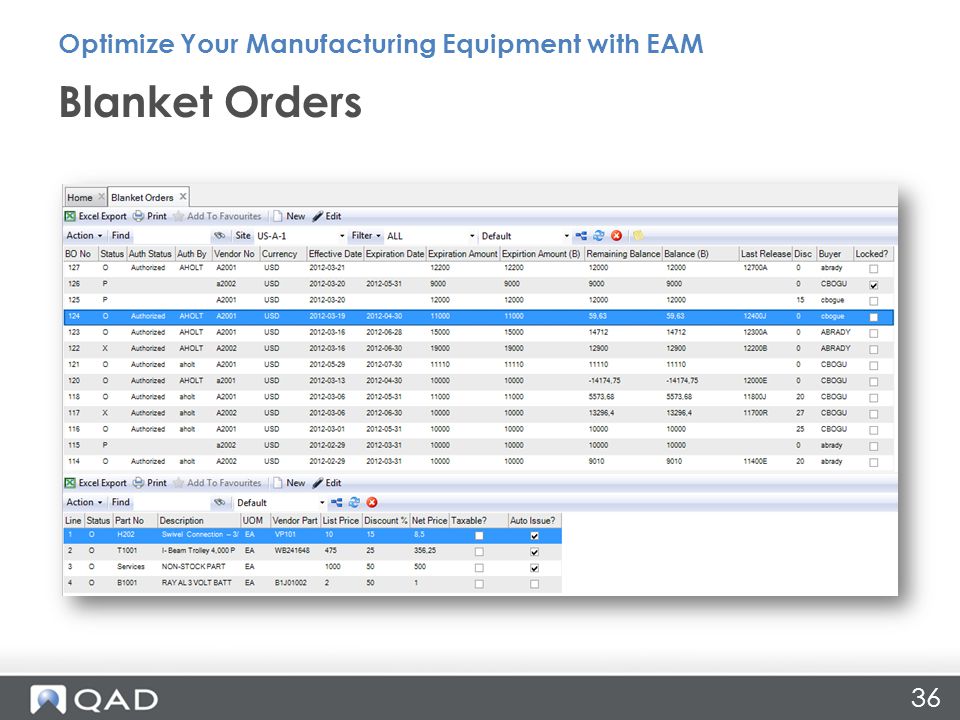Sort by BO No column header
960x720 pixels.
(x=80, y=253)
